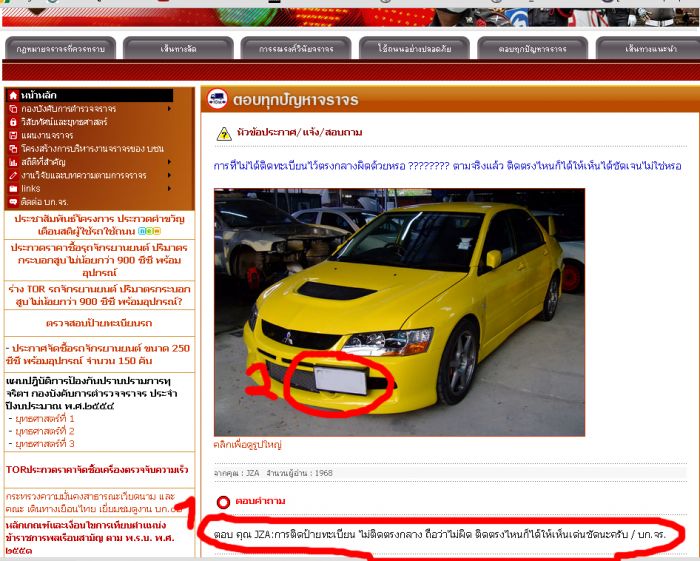Click the ตอบคำถาม heading
The image size is (700, 561).
(260, 501)
